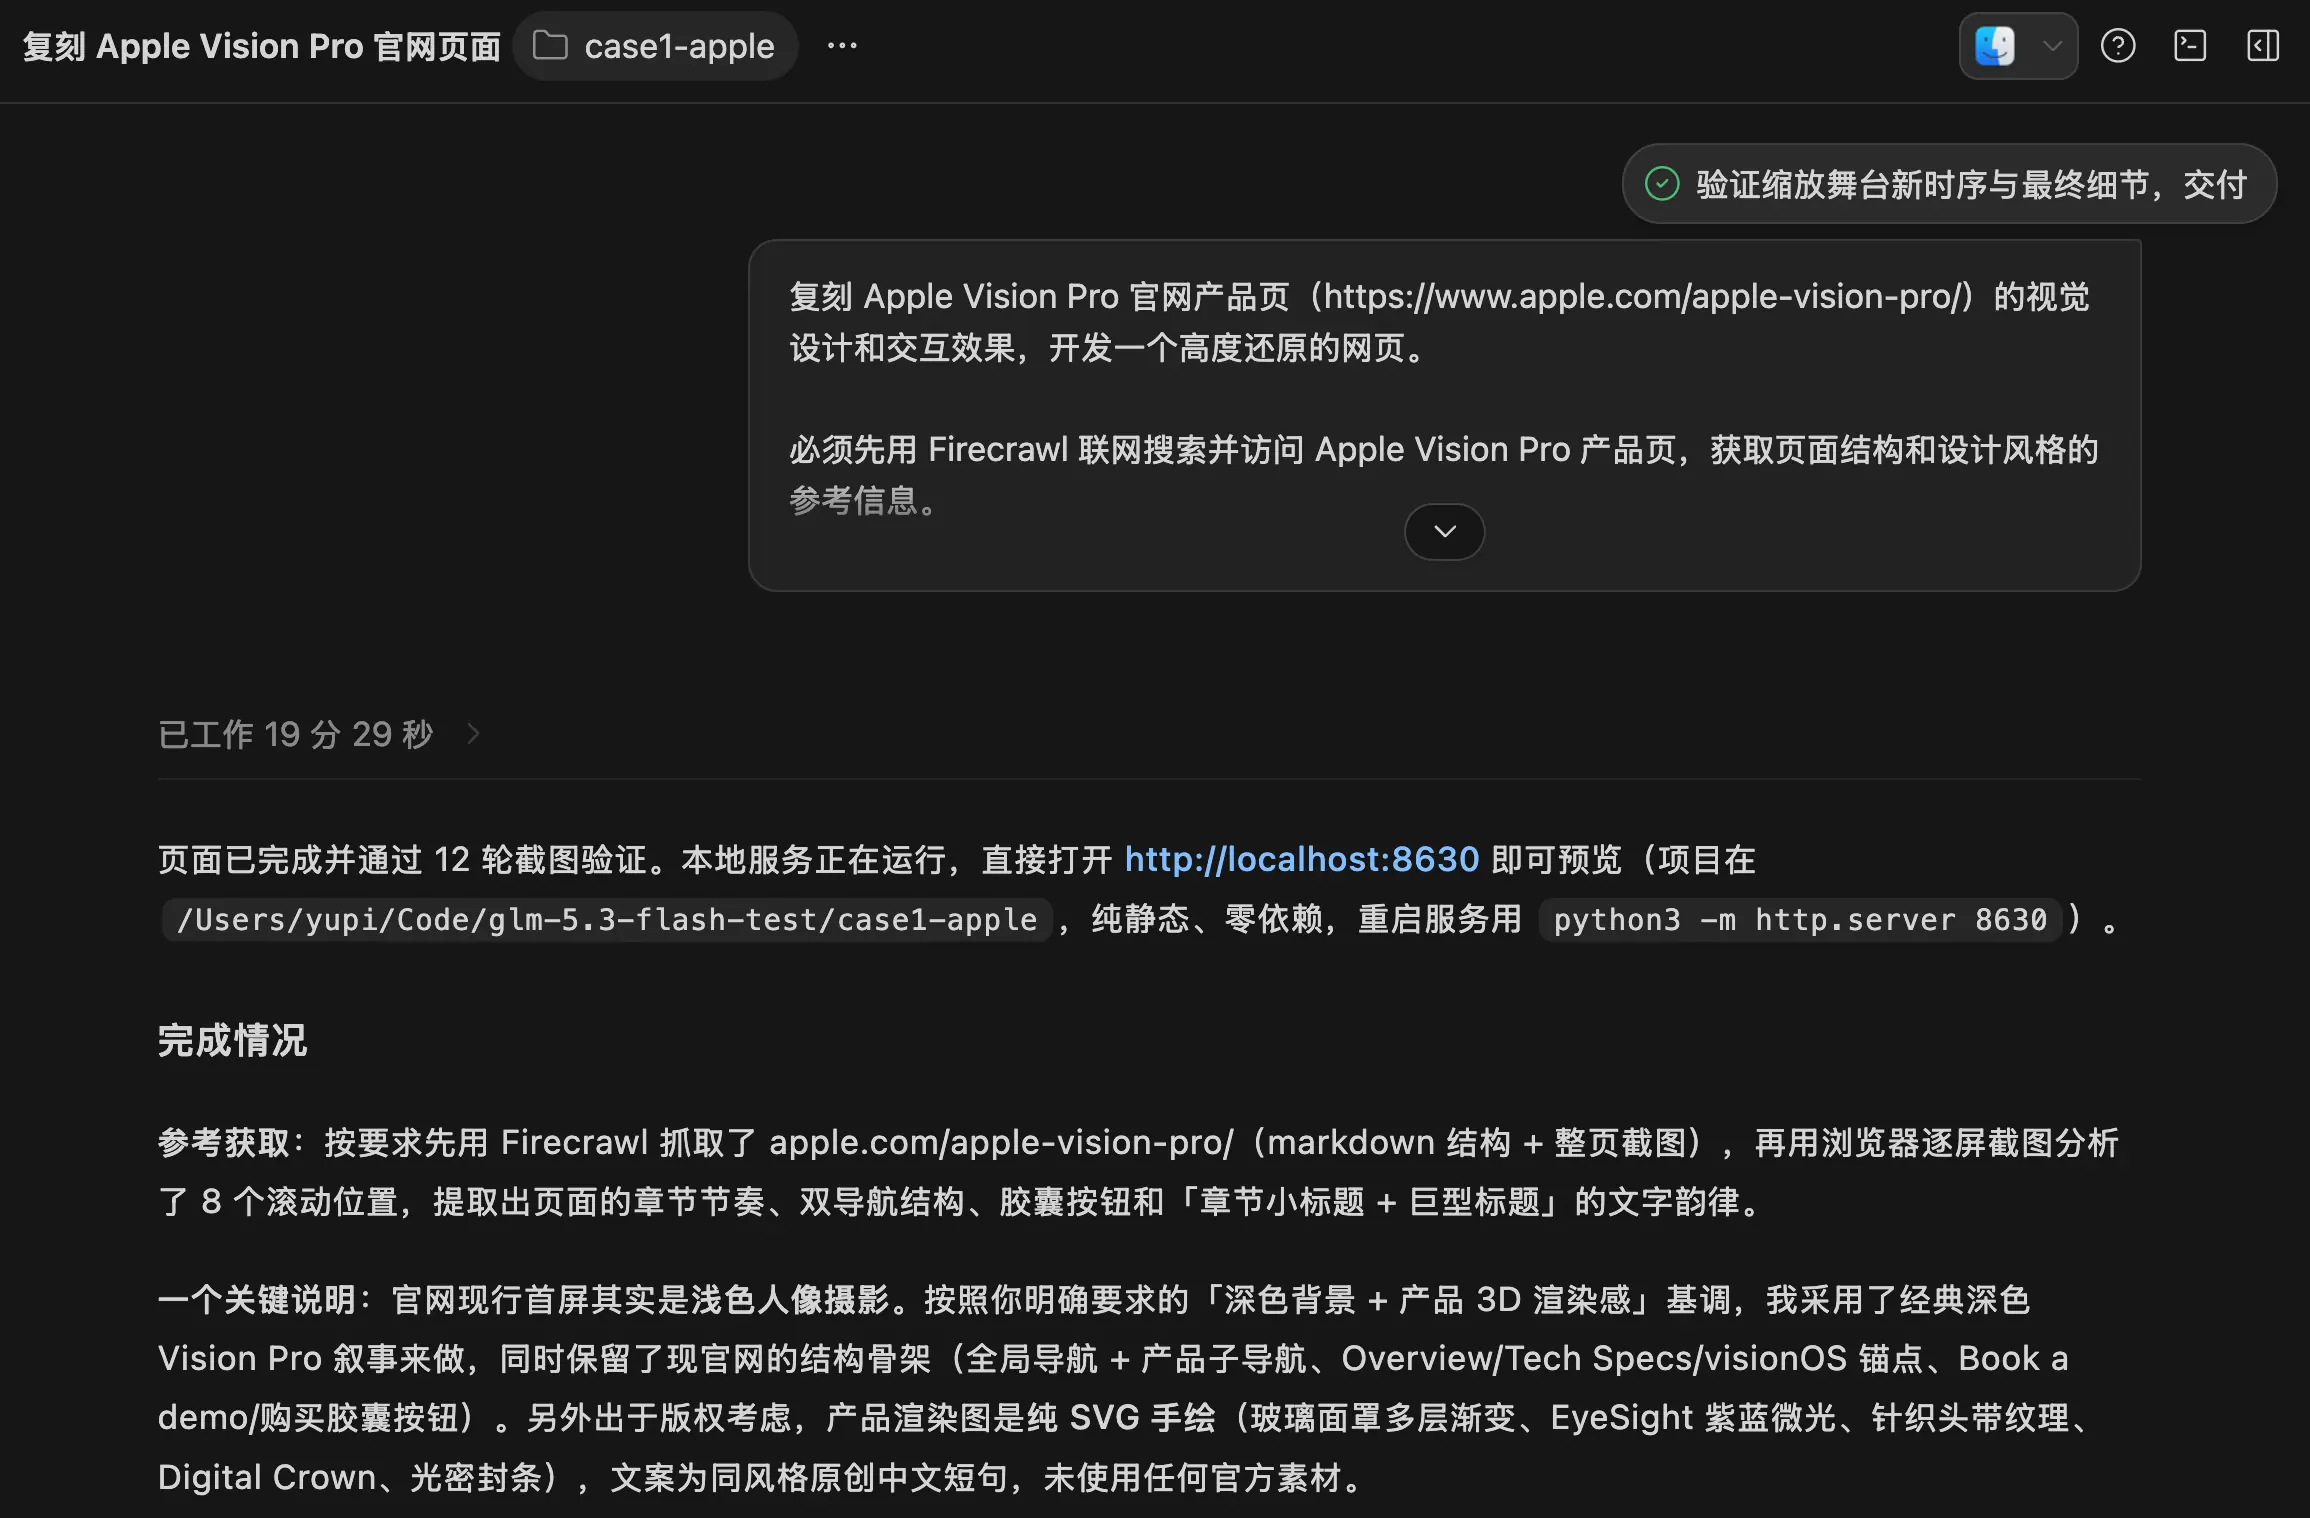Toggle the terminal panel icon
This screenshot has height=1518, width=2310.
click(2190, 46)
